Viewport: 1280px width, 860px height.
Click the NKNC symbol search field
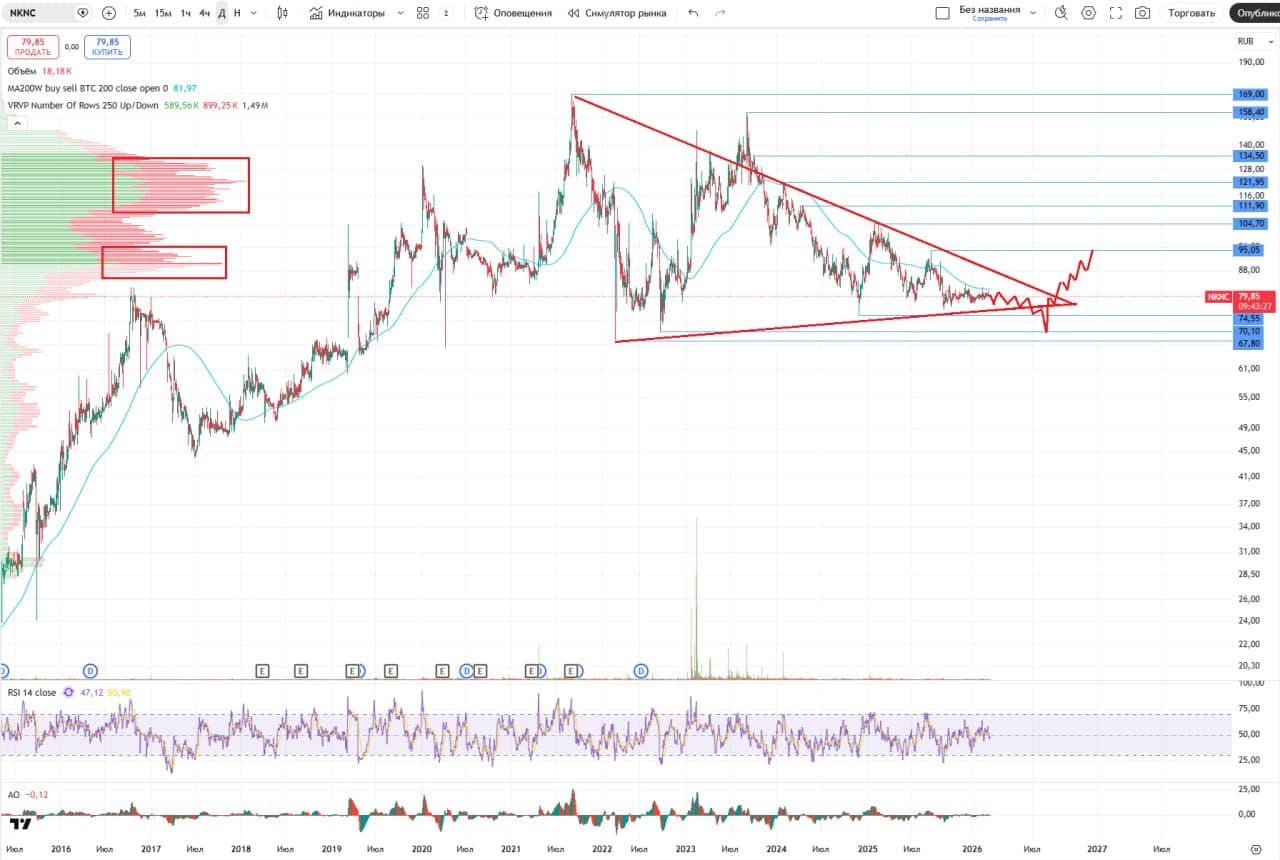click(x=38, y=13)
